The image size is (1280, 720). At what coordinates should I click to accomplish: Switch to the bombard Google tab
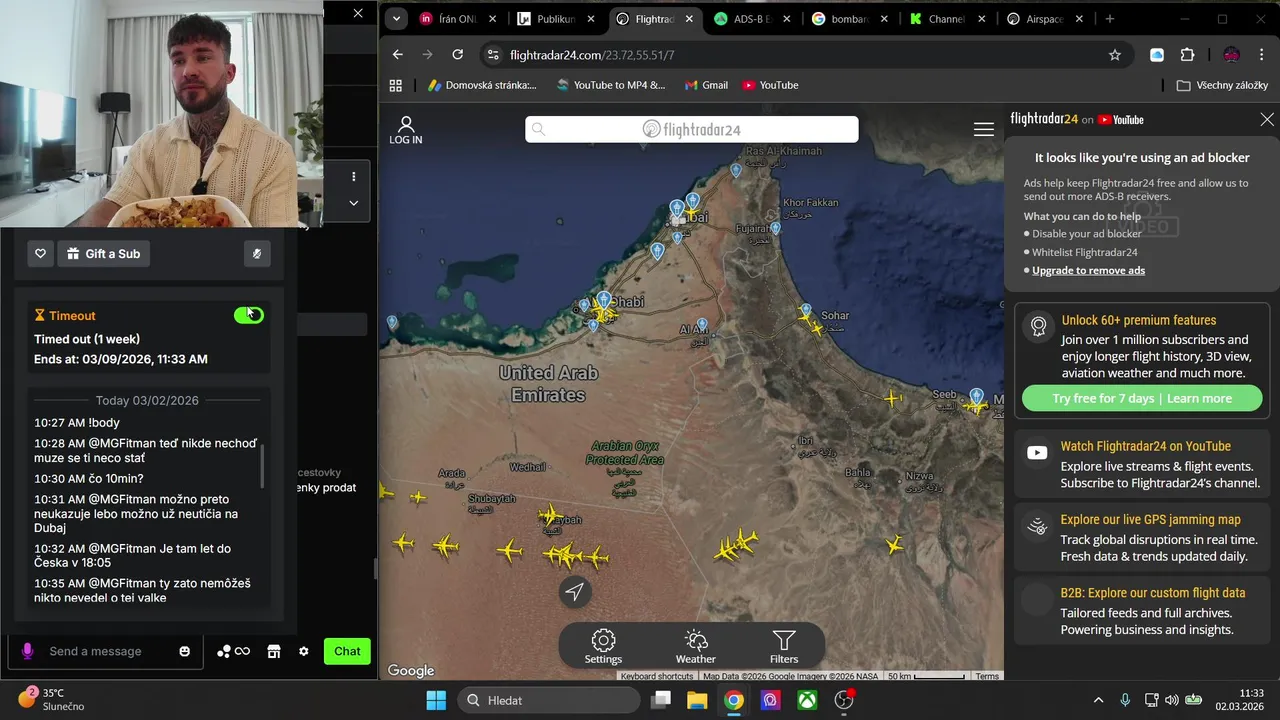click(850, 19)
